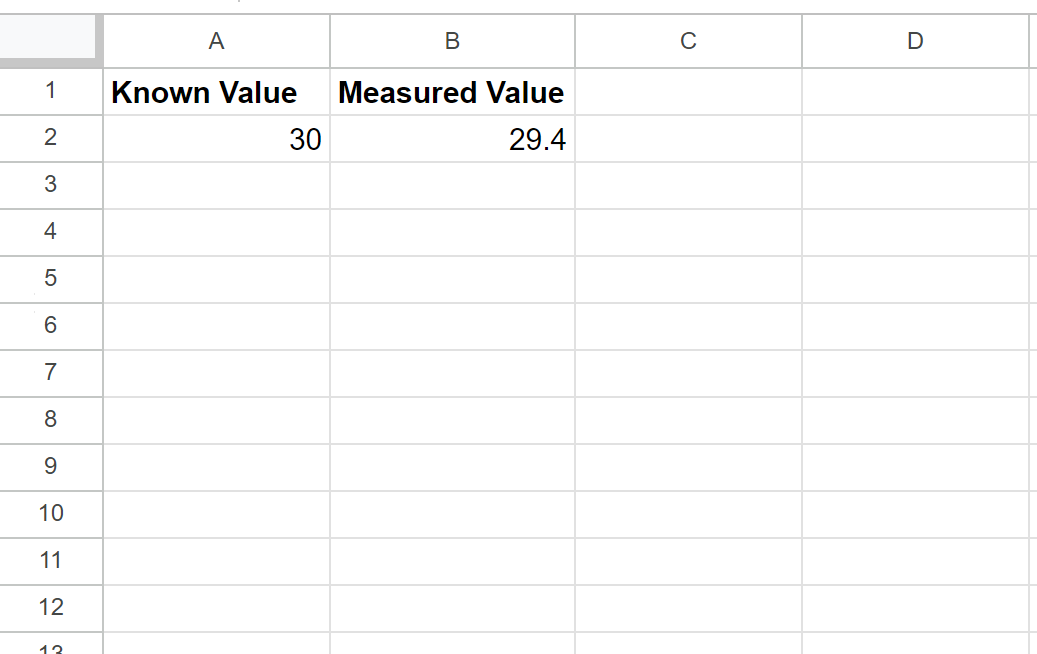Click empty cell A5 under Known Value
The height and width of the screenshot is (654, 1037).
click(x=216, y=279)
